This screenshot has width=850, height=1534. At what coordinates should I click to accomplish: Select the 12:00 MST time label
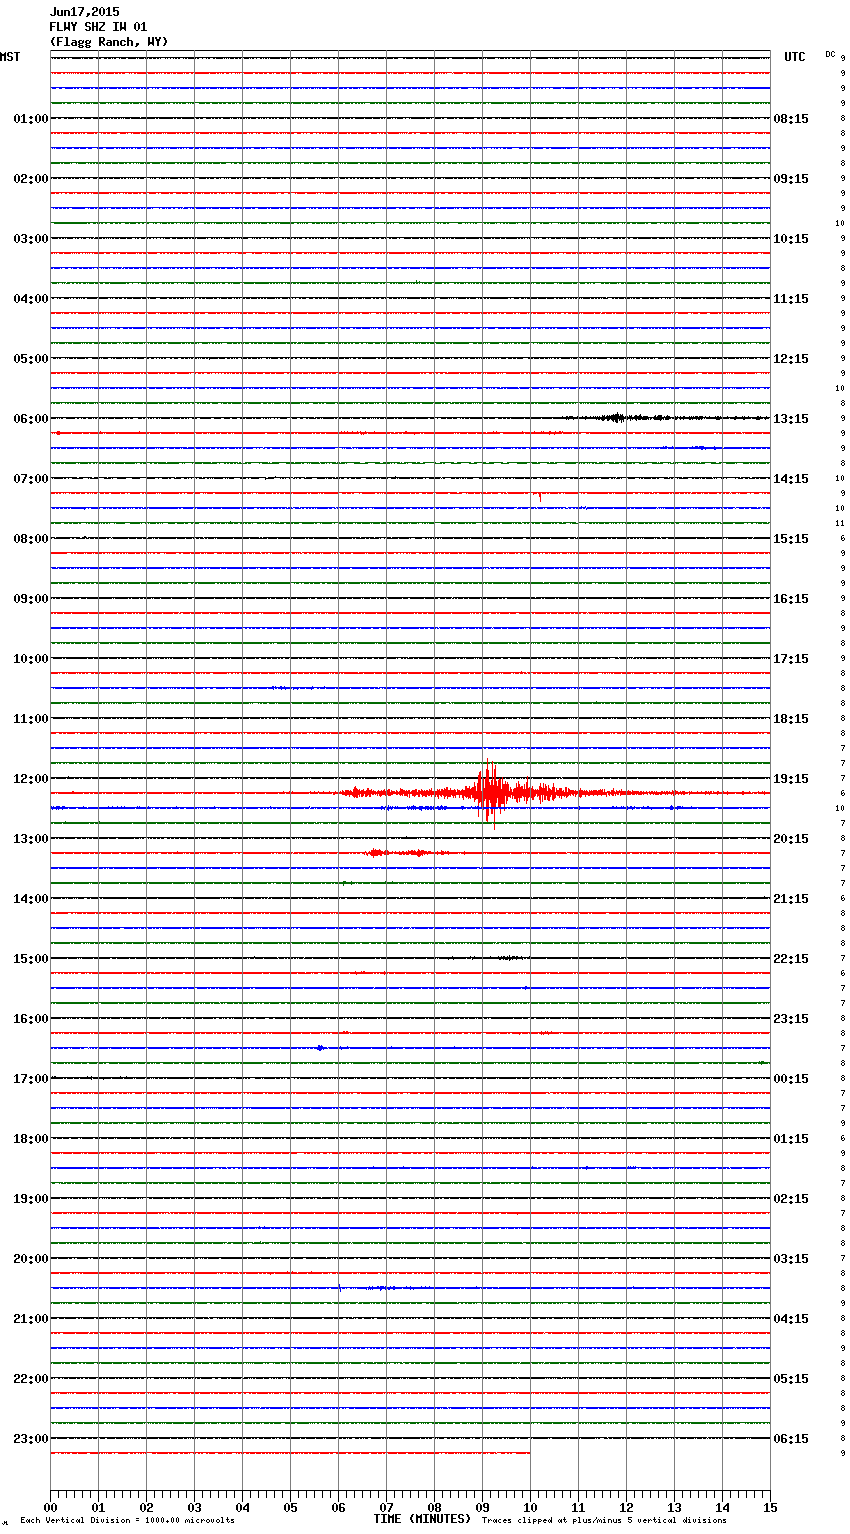(31, 779)
